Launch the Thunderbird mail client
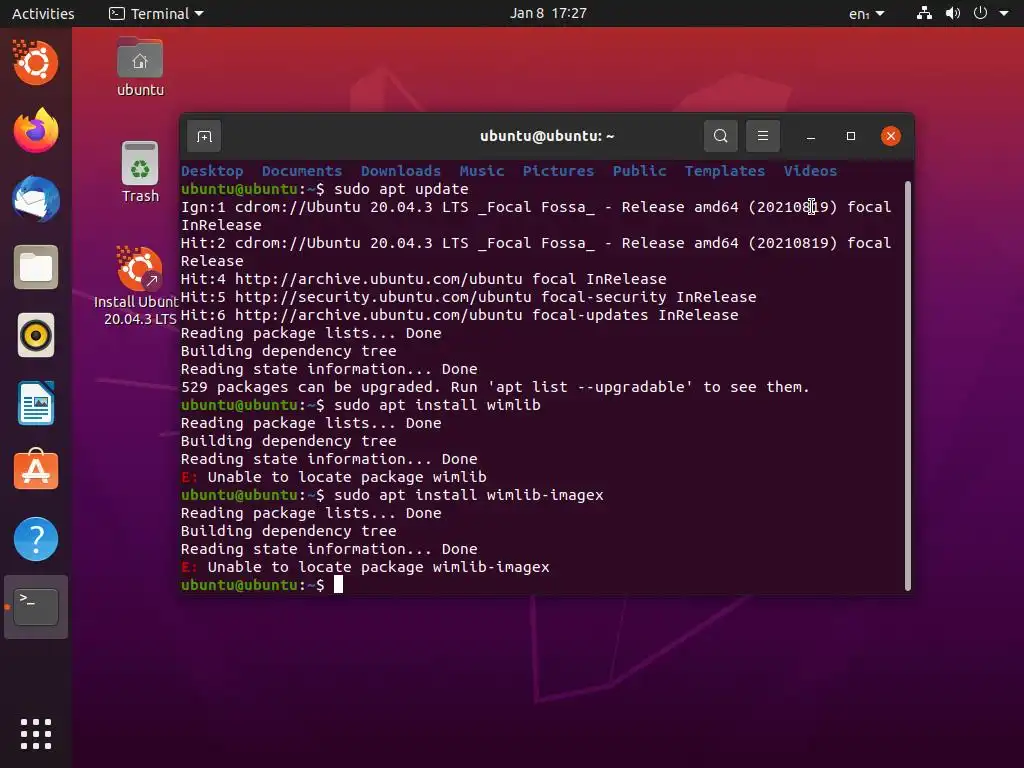 click(35, 199)
